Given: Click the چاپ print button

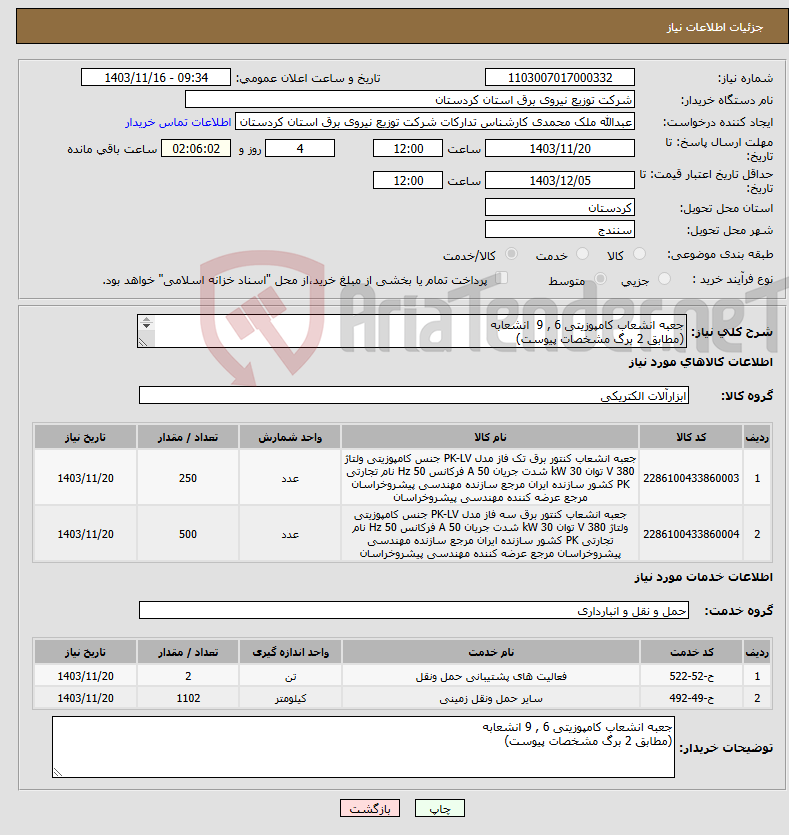Looking at the screenshot, I should (x=440, y=808).
